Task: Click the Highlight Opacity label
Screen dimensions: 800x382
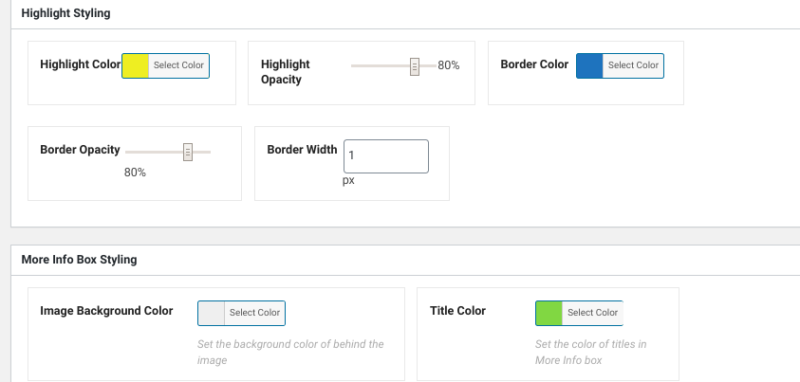Action: [x=285, y=72]
